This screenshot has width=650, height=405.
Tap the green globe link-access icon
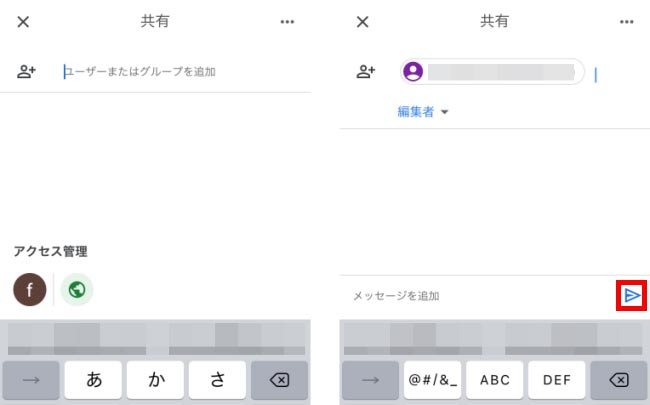(77, 289)
